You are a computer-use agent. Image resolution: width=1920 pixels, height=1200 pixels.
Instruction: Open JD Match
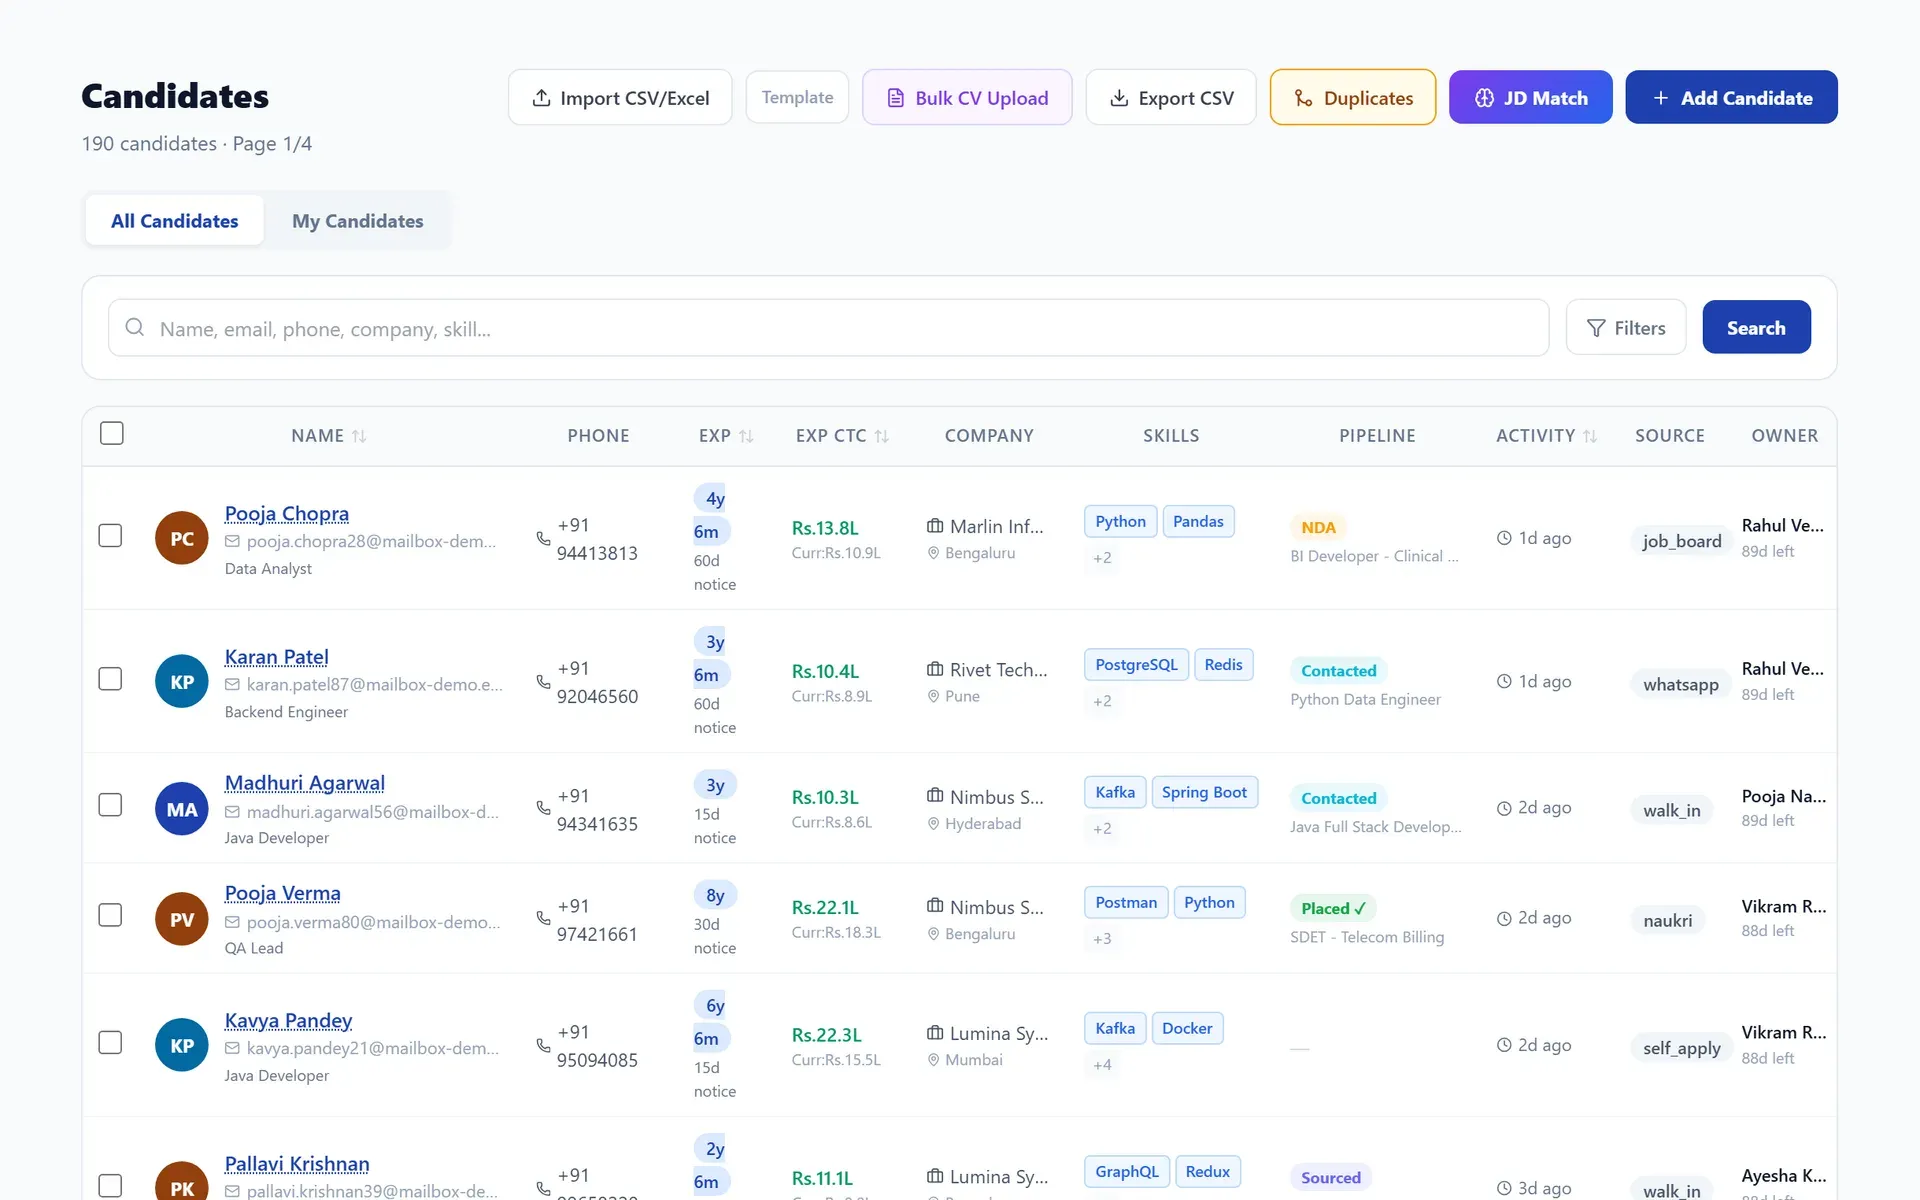click(x=1530, y=97)
